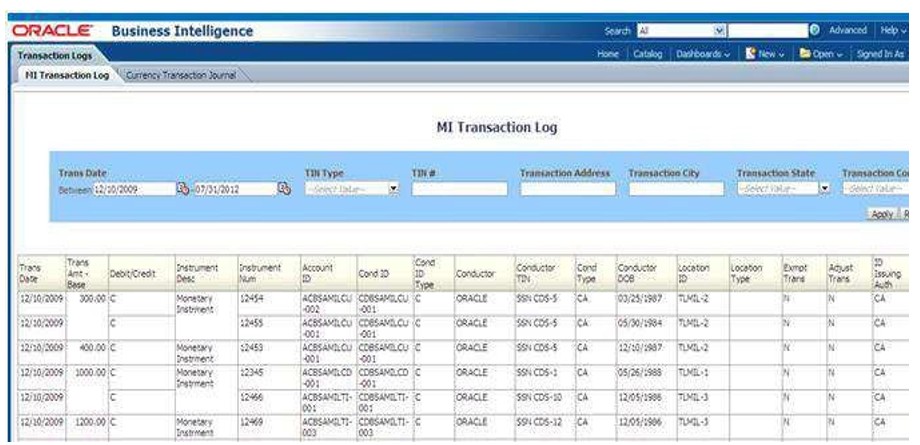The image size is (920, 445).
Task: Open the Signed In As menu
Action: click(880, 53)
